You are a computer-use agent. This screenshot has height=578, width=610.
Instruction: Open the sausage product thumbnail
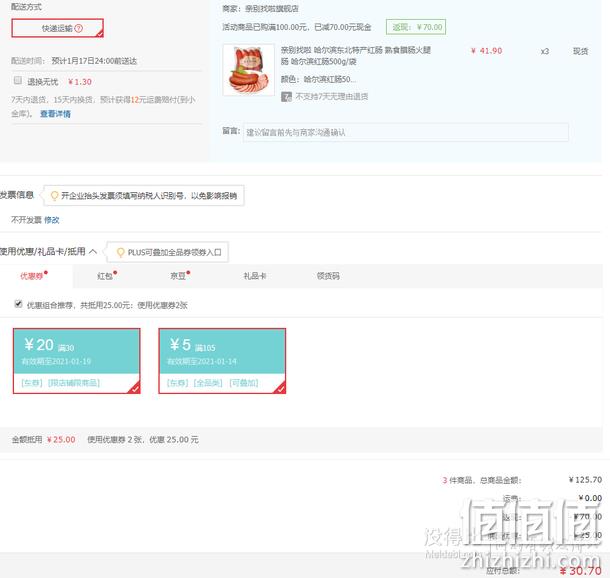click(249, 70)
